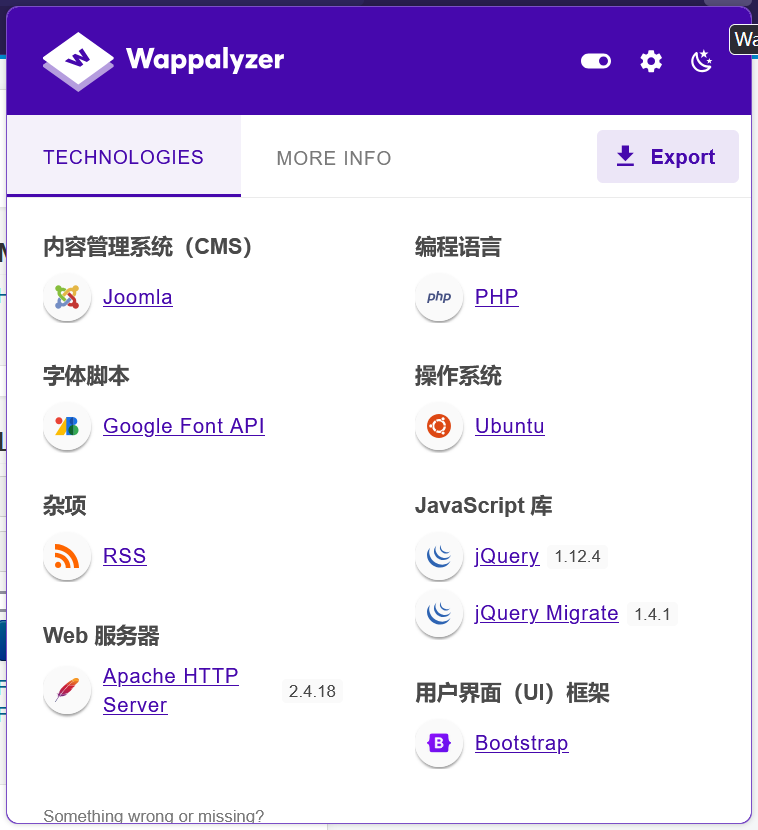
Task: Open the Google Font API link
Action: [x=184, y=426]
